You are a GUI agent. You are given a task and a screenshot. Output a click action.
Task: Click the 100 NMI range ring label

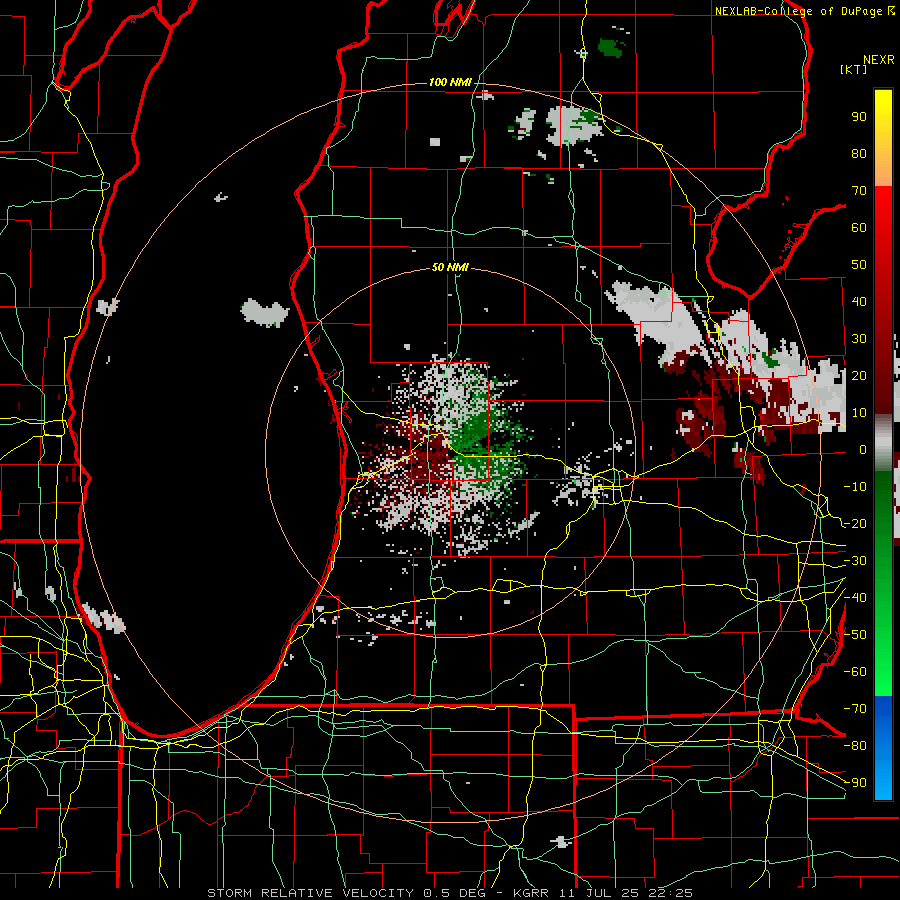pyautogui.click(x=450, y=82)
